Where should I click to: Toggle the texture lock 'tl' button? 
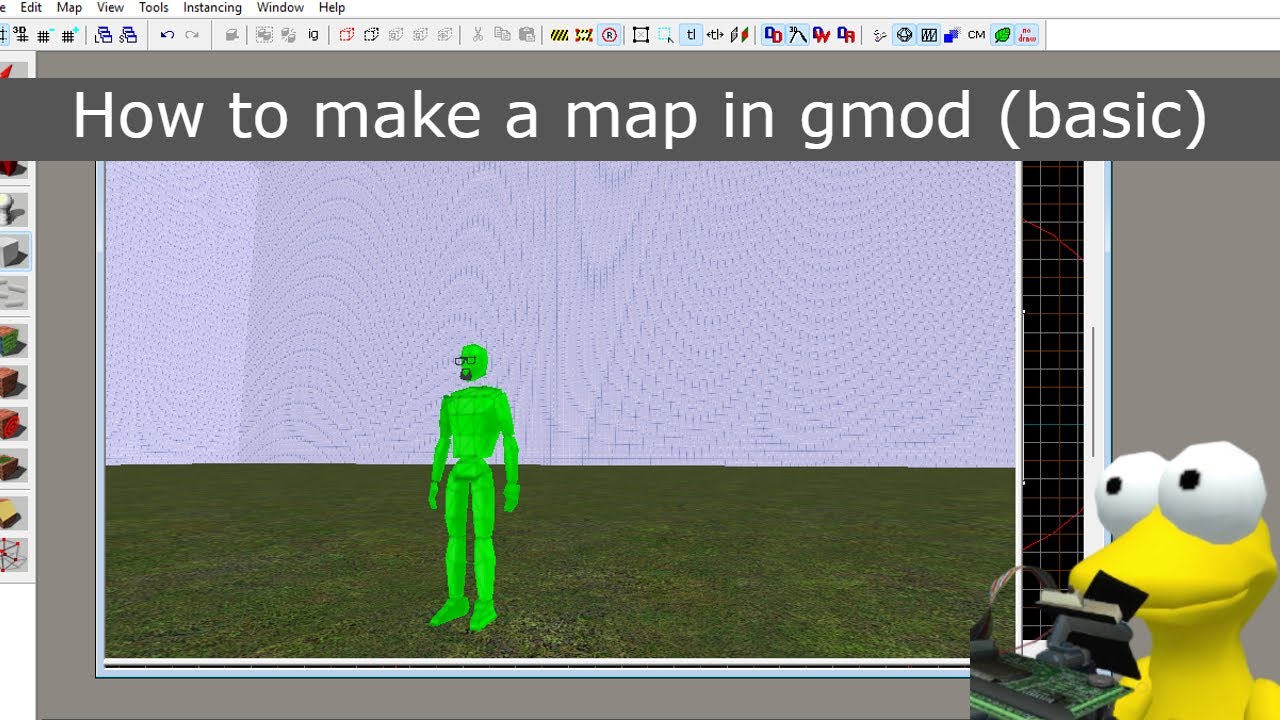pos(691,35)
